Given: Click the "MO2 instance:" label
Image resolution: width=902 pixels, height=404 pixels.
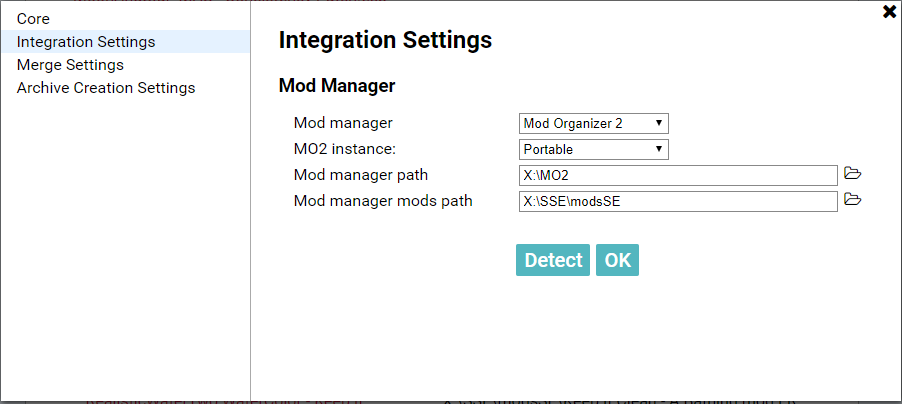Looking at the screenshot, I should click(345, 149).
